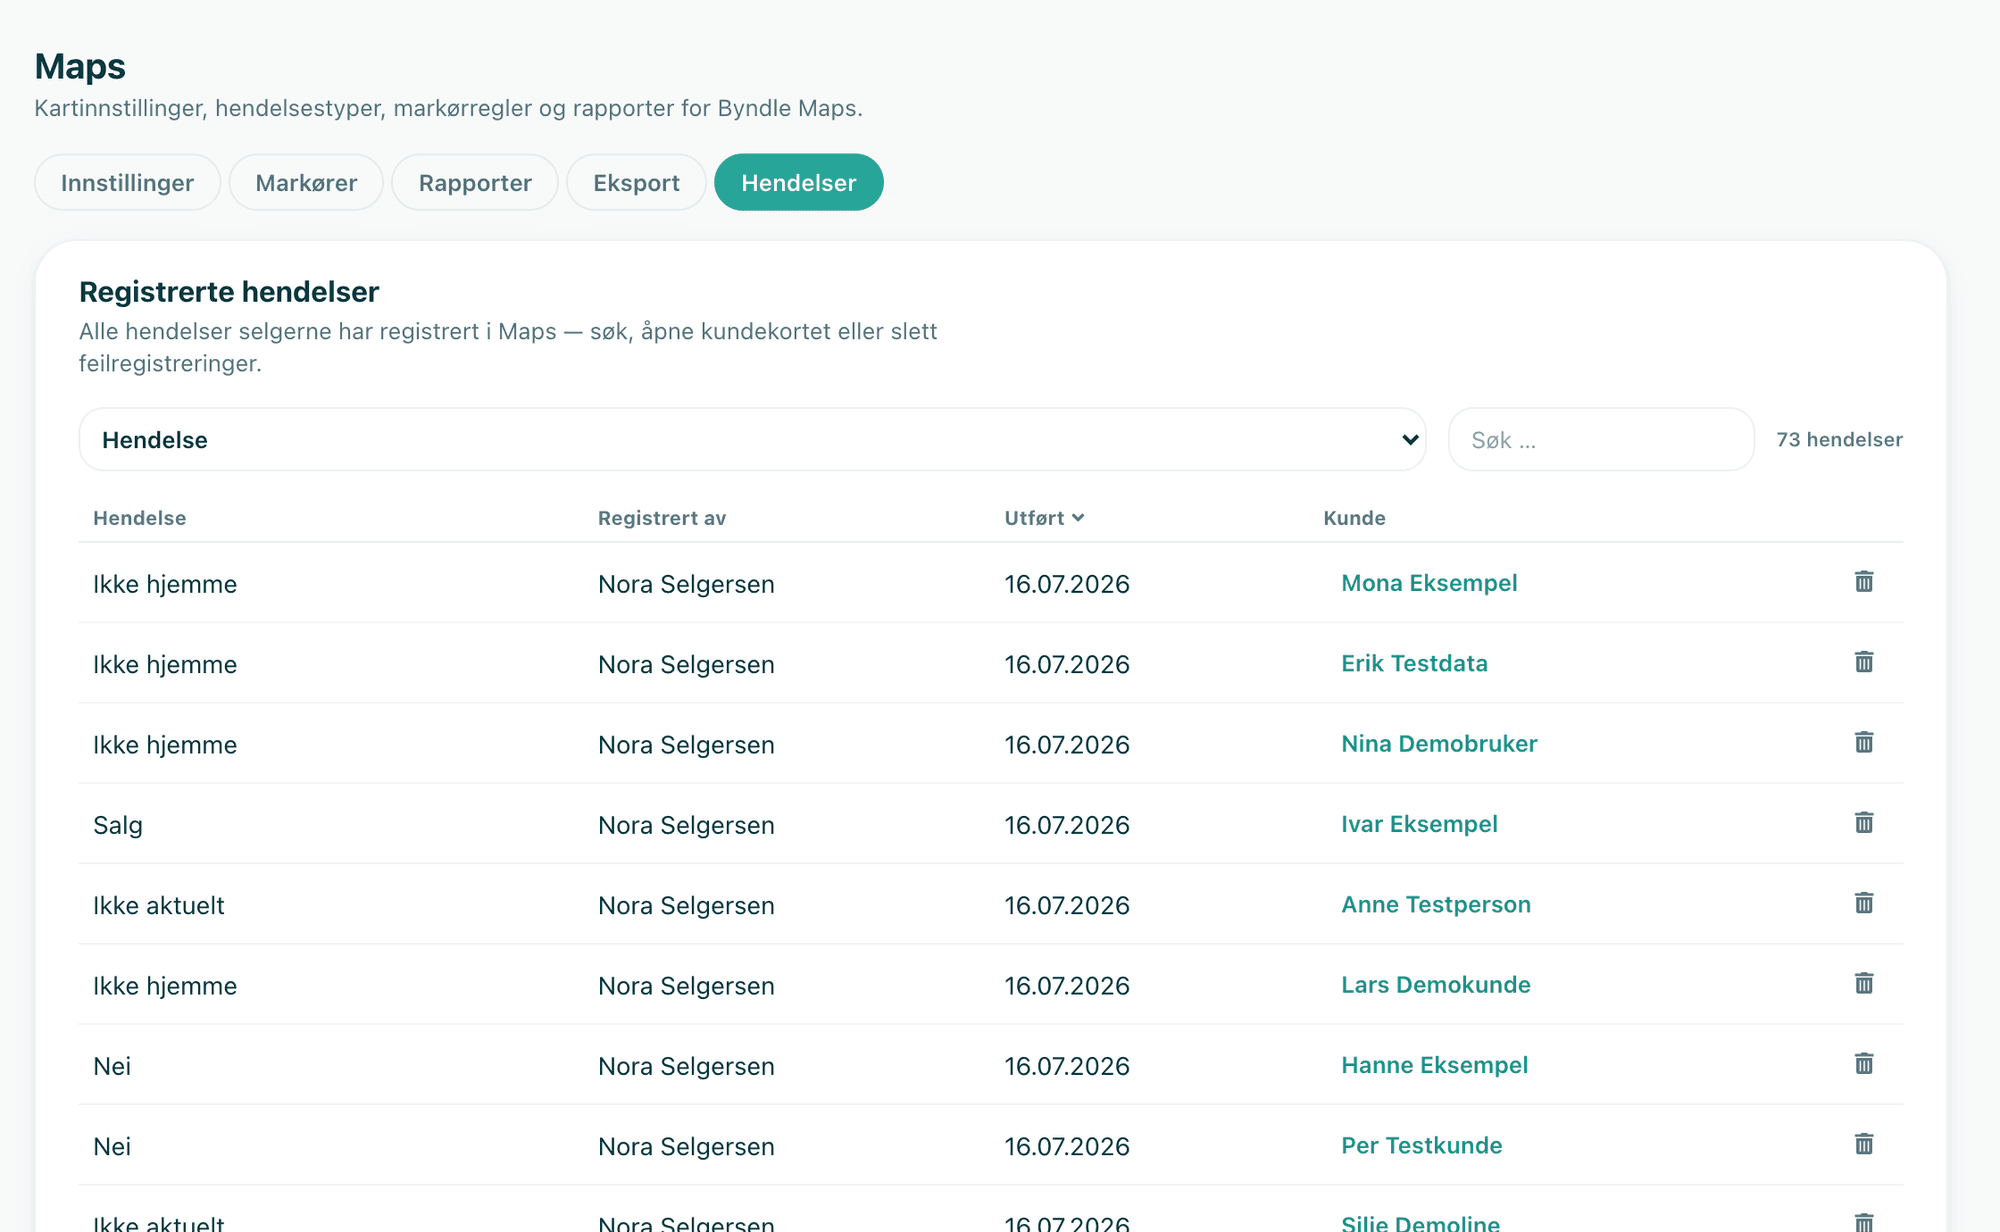
Task: Click trash icon for Lars Demokunde
Action: coord(1864,983)
